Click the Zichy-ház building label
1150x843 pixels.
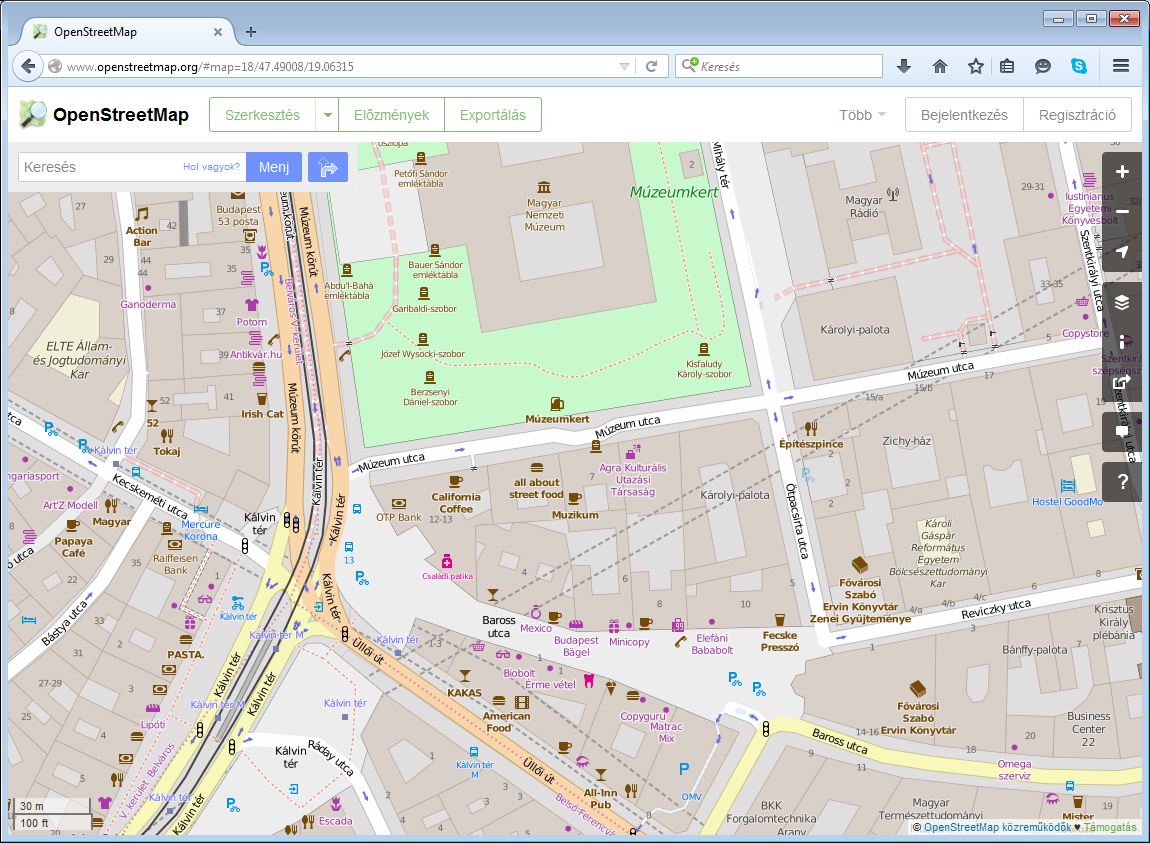[907, 441]
